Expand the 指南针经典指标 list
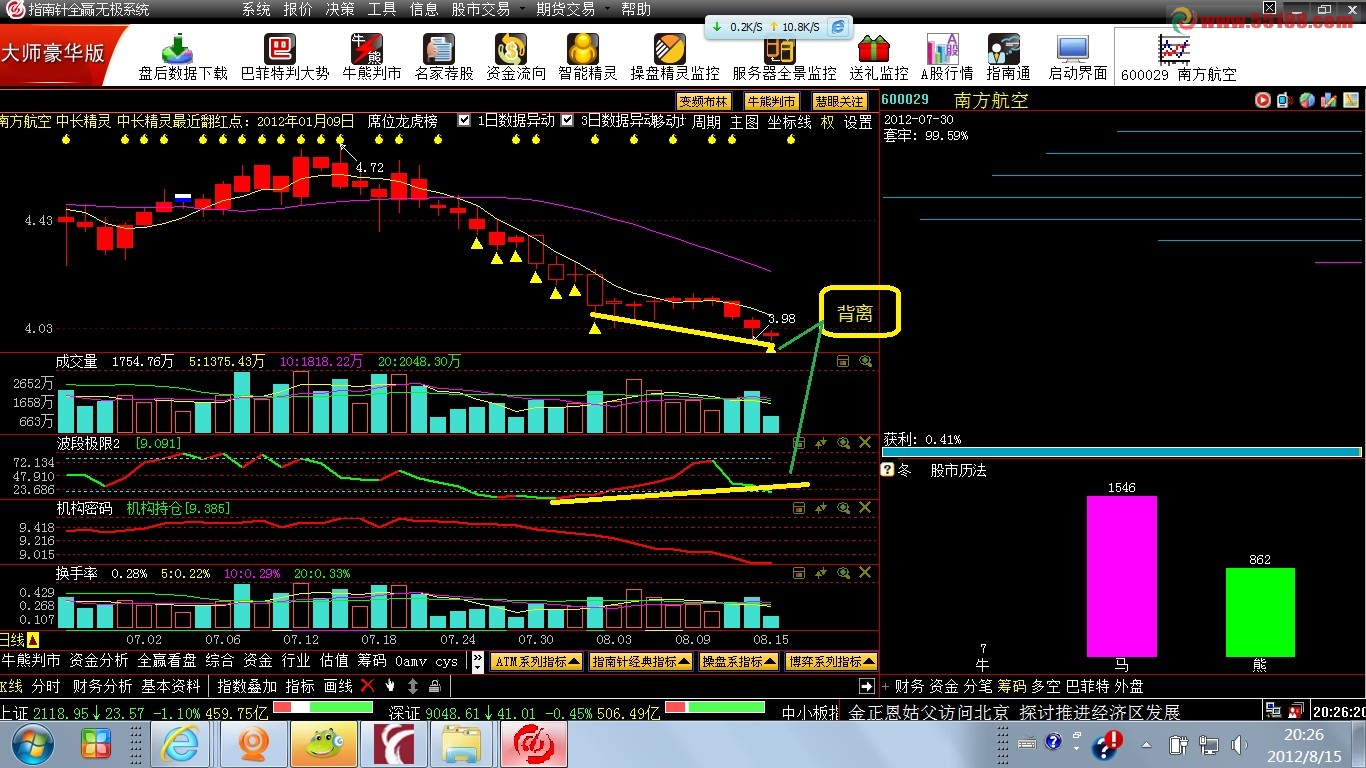 pos(641,661)
